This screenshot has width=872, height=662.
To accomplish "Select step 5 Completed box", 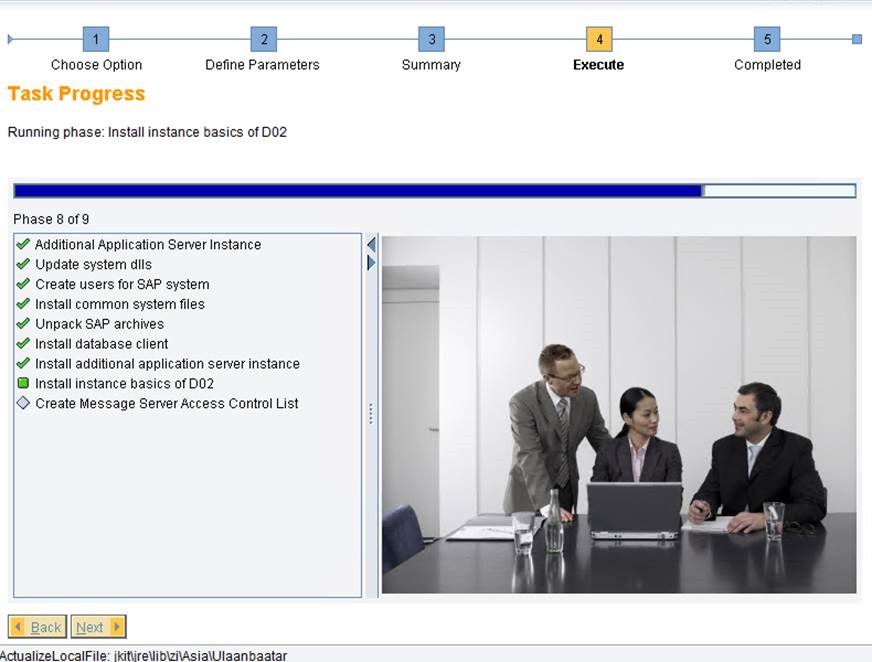I will pos(767,39).
